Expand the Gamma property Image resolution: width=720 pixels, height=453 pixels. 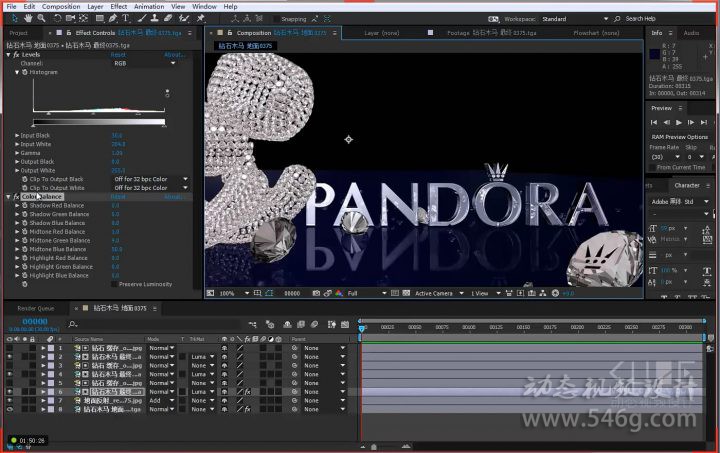point(17,153)
